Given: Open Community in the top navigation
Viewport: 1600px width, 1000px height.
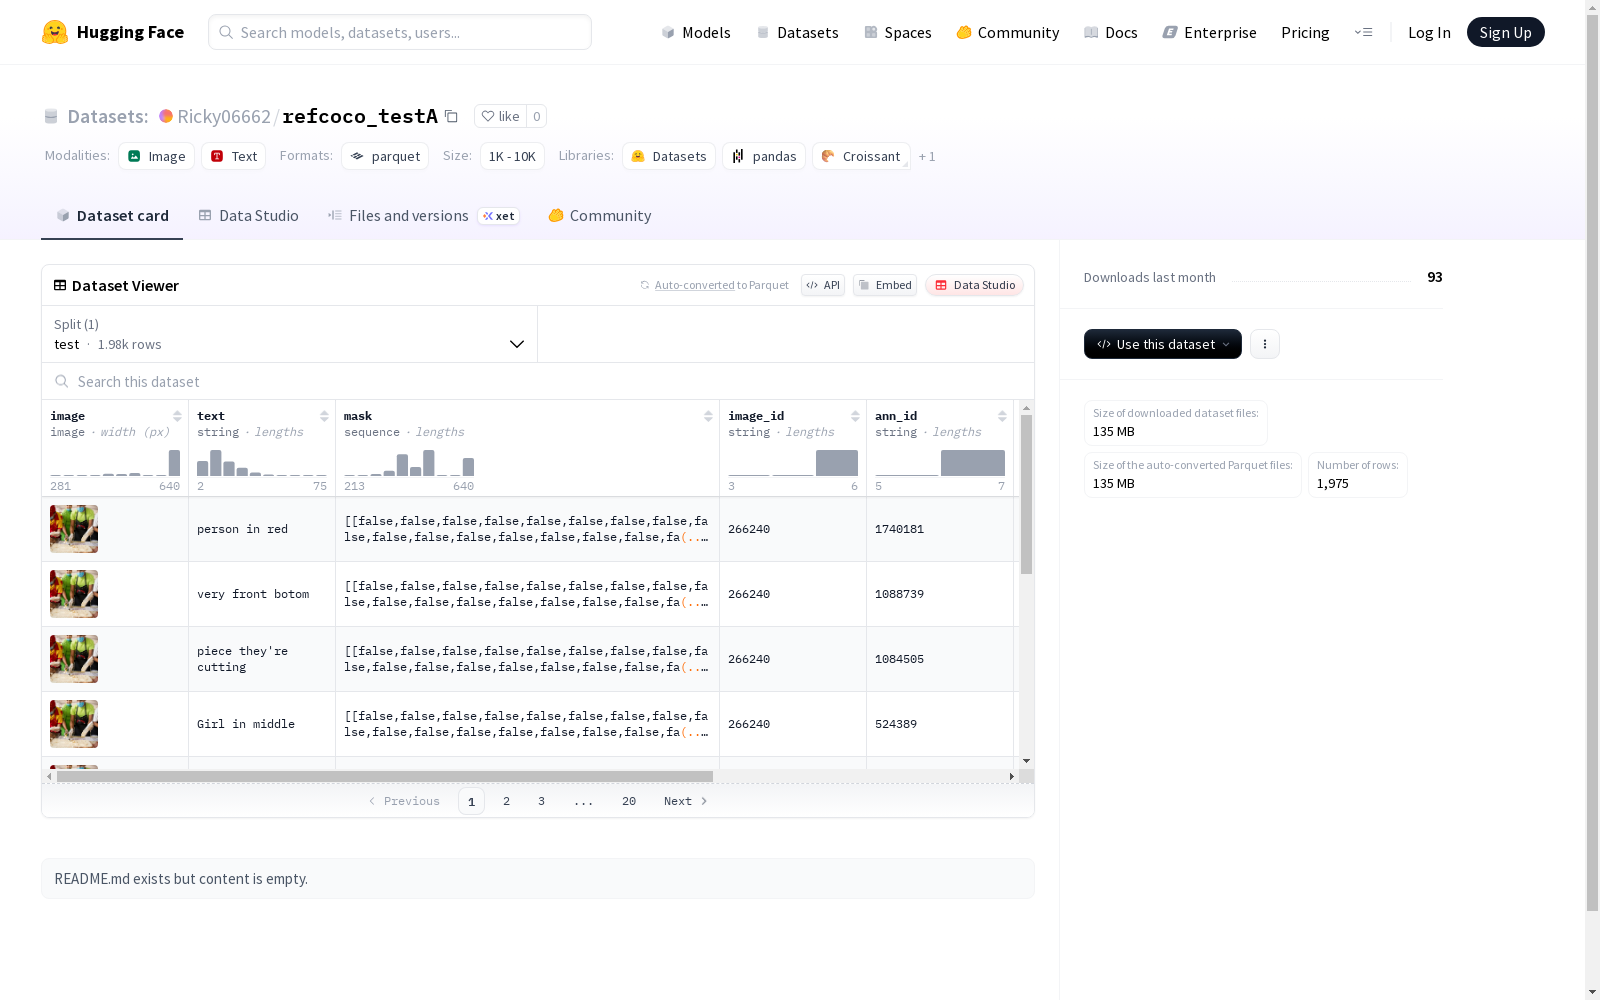Looking at the screenshot, I should [1007, 32].
